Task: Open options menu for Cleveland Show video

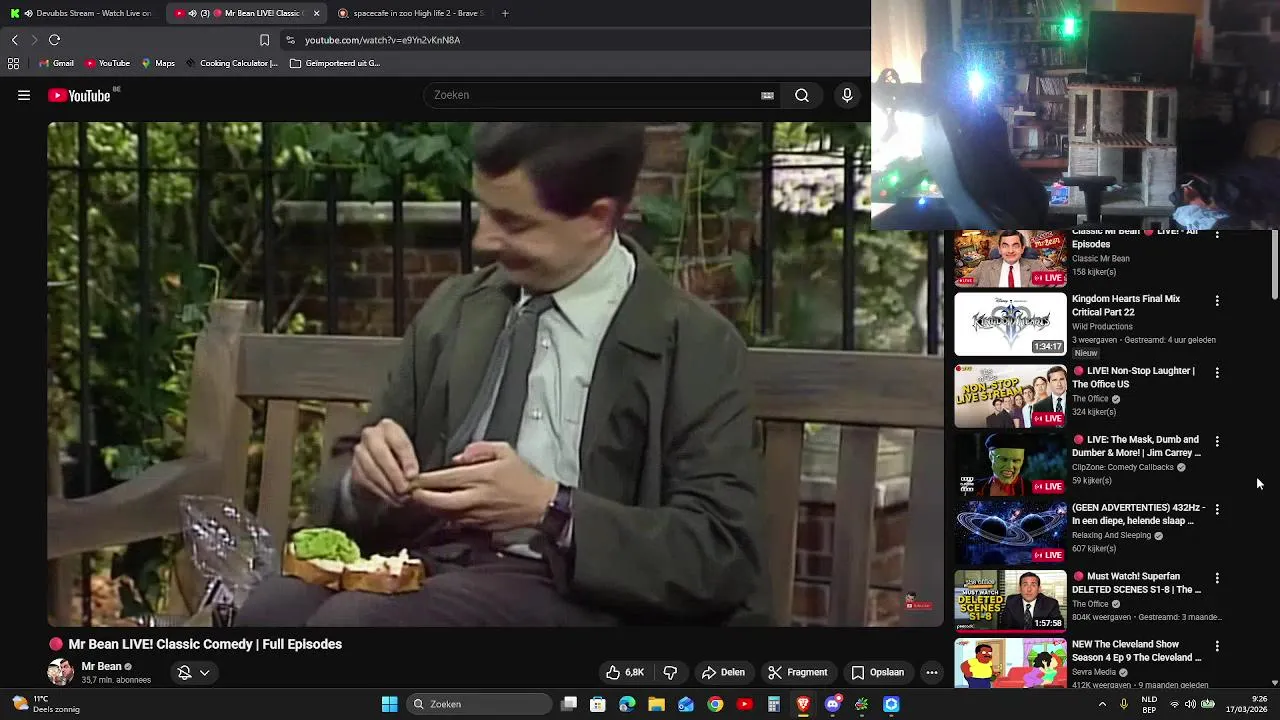Action: coord(1217,646)
